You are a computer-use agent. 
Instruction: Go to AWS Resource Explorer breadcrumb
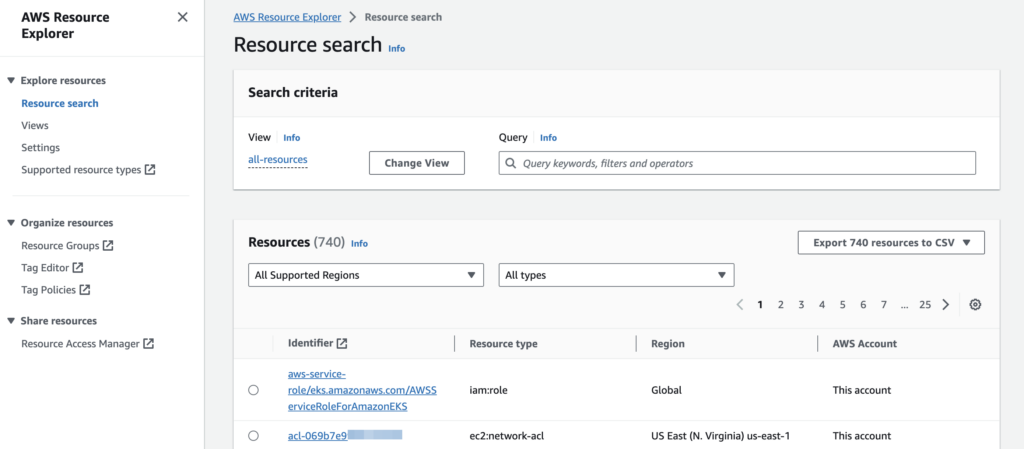tap(287, 18)
